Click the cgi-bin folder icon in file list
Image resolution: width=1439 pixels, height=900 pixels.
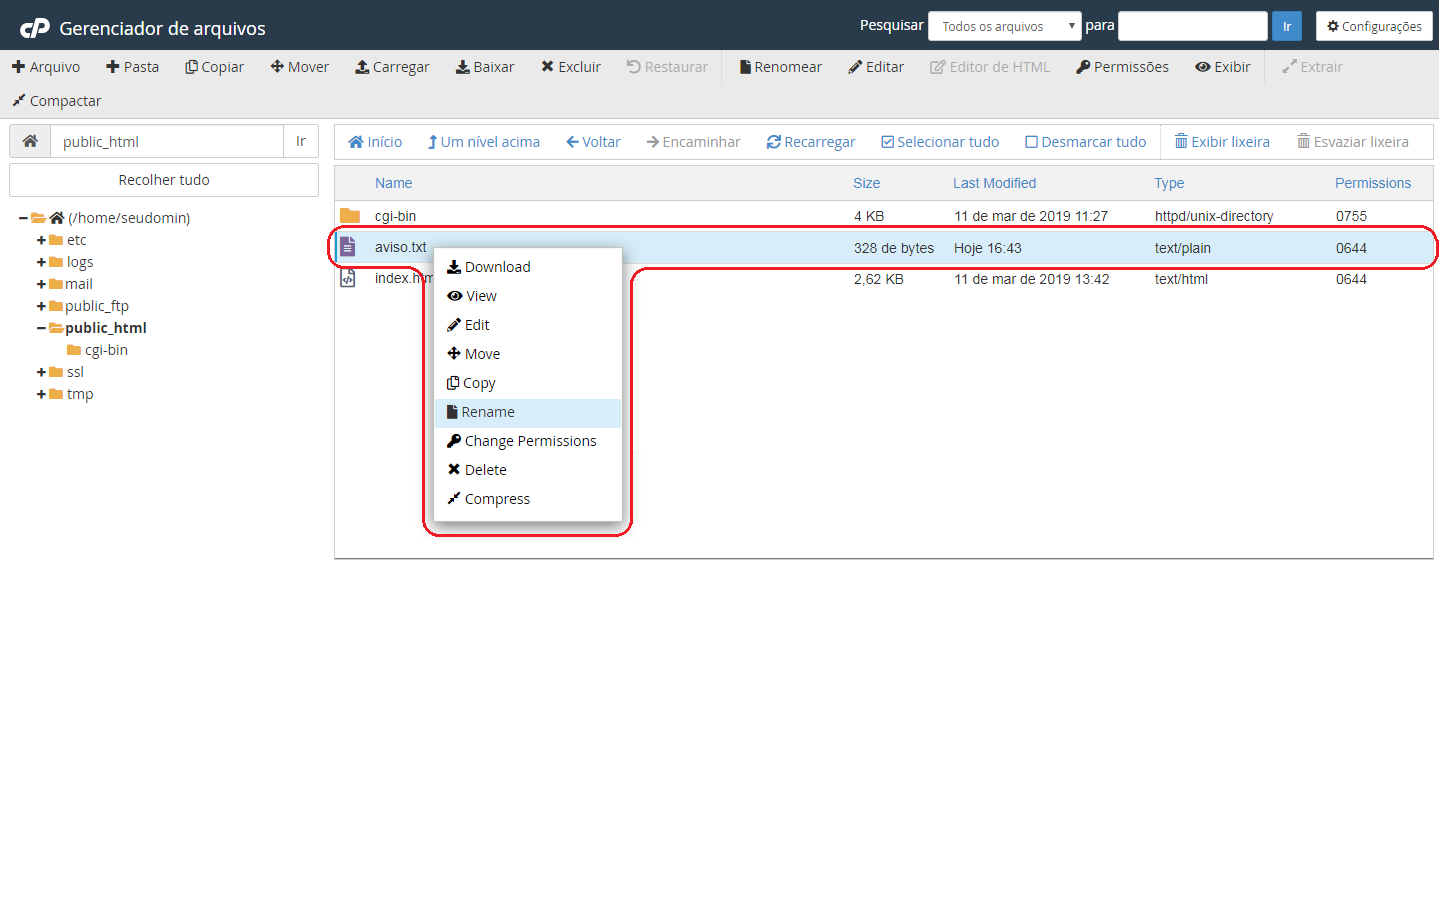click(350, 216)
